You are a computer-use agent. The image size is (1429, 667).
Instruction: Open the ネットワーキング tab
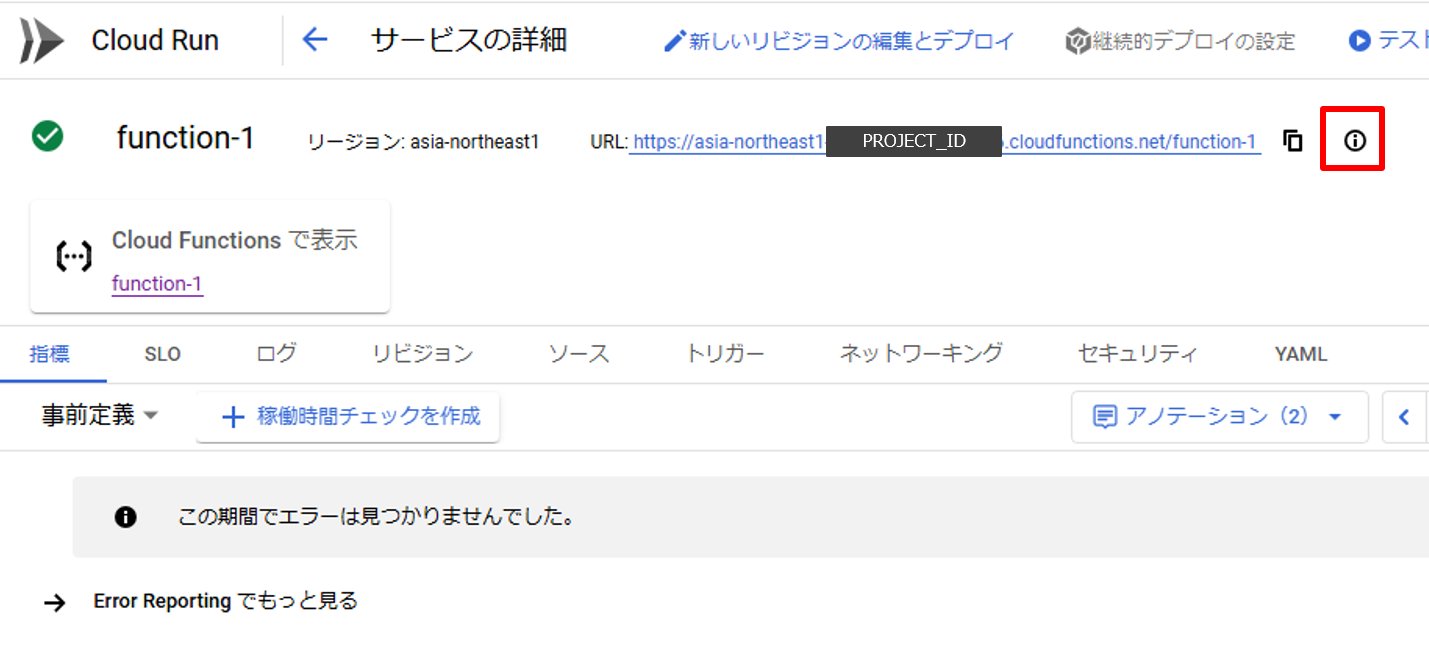click(921, 354)
